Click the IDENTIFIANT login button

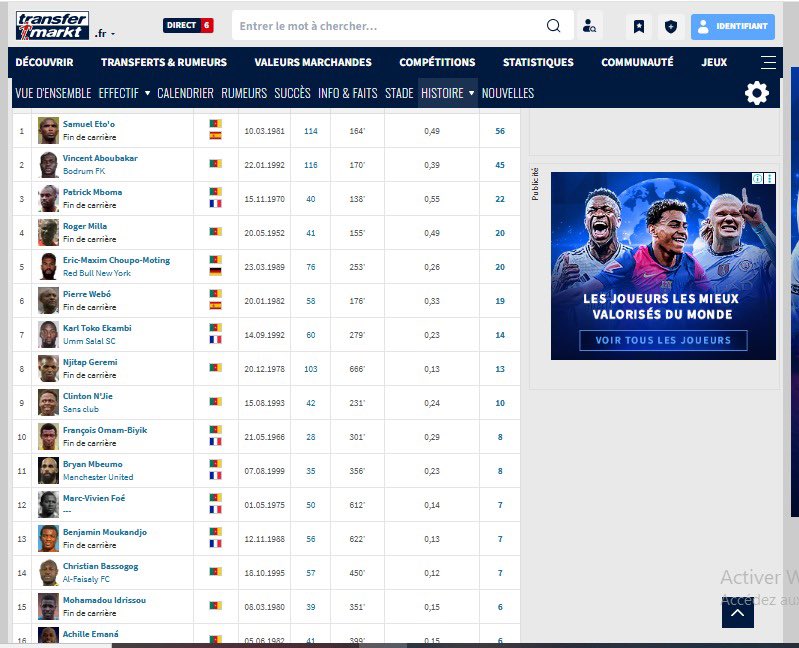click(733, 26)
